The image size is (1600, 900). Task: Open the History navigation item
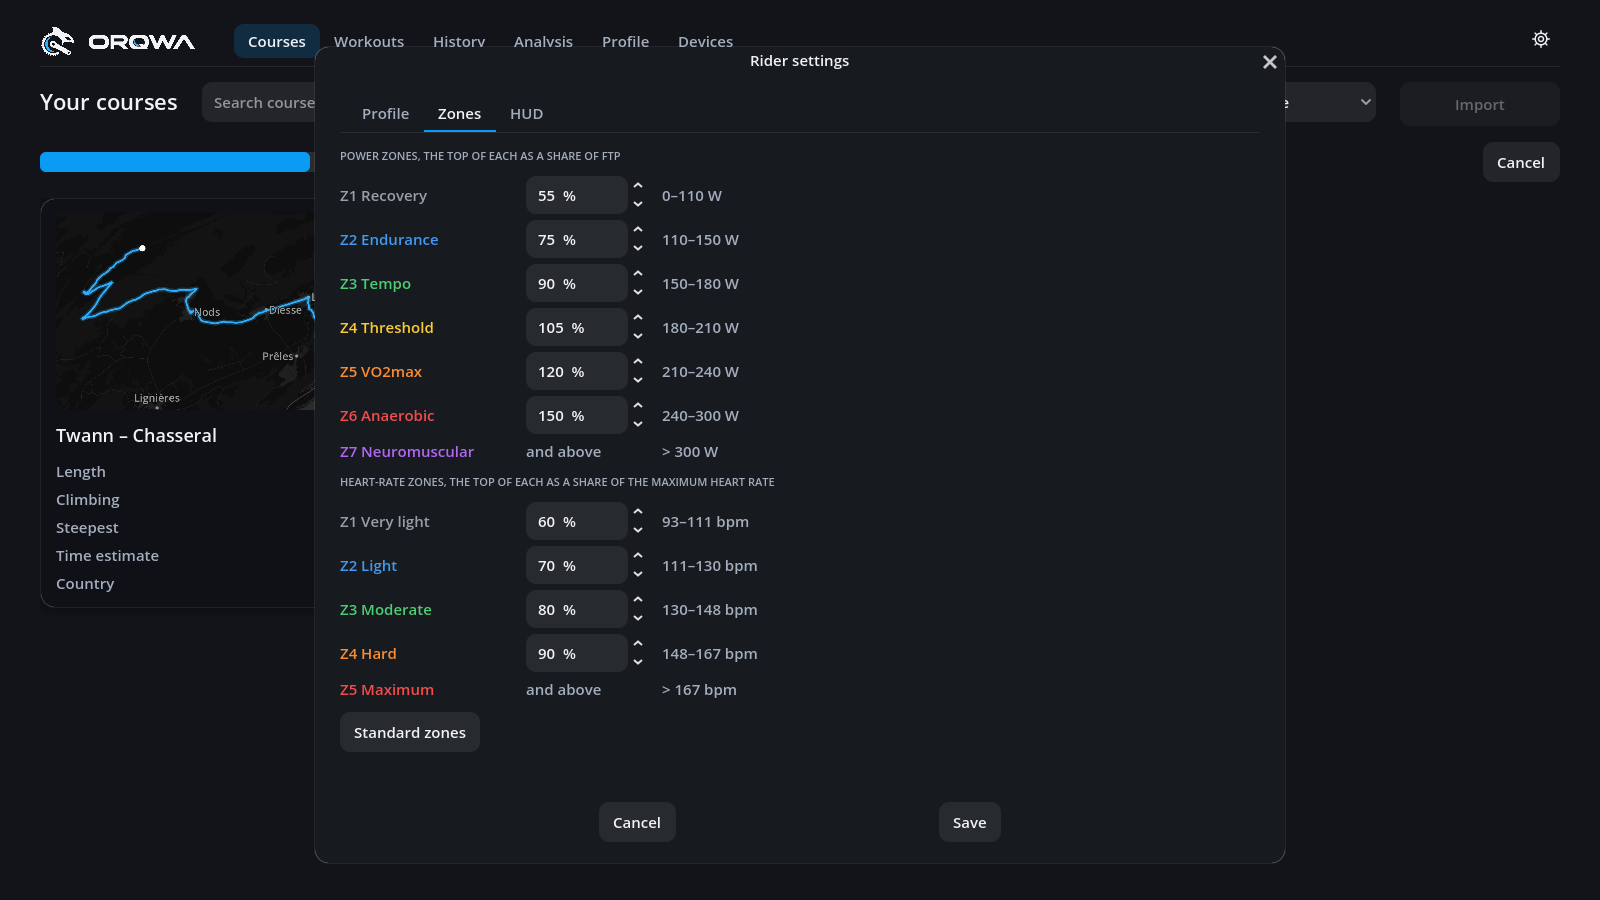[459, 41]
